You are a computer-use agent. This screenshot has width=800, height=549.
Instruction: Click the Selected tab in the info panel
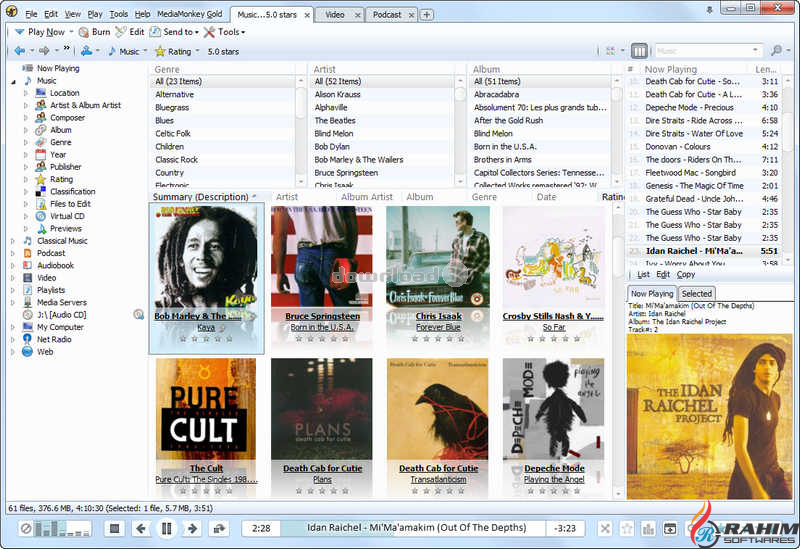697,293
